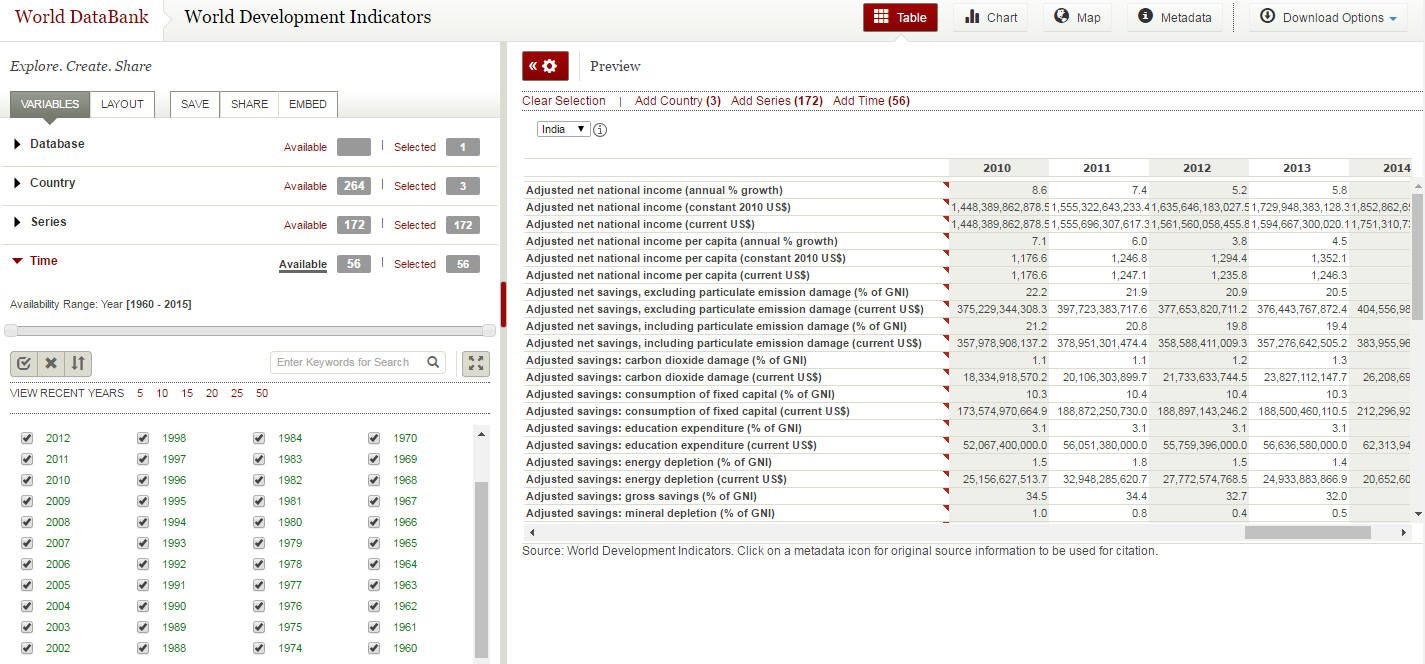This screenshot has width=1425, height=664.
Task: Click the Add Time (56) link
Action: [872, 101]
